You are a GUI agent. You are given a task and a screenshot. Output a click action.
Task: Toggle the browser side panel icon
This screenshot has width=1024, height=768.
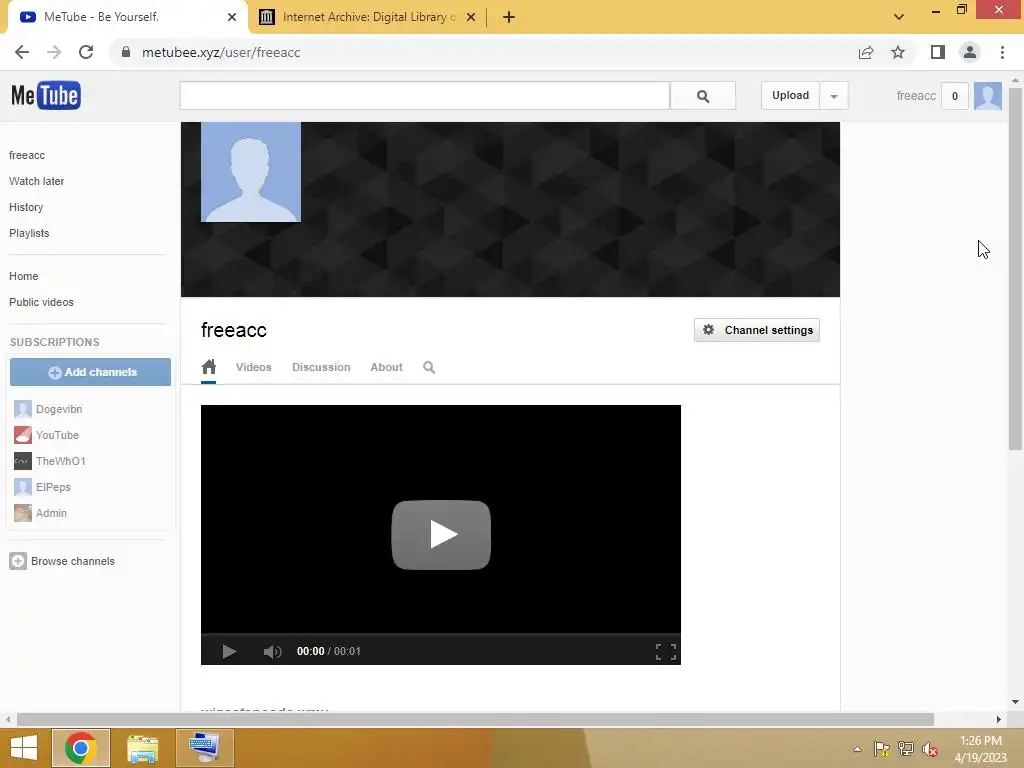(x=938, y=52)
